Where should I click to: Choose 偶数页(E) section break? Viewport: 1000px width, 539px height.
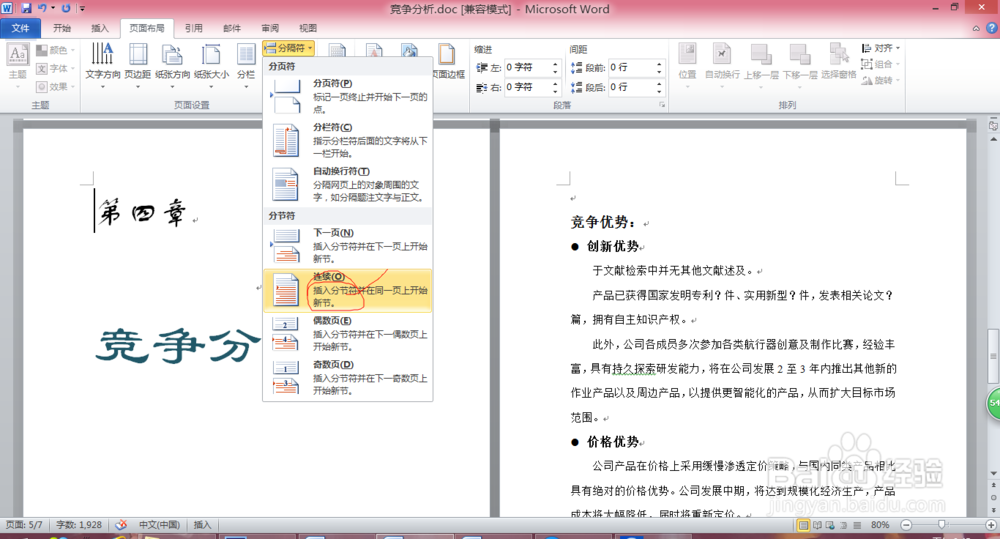pyautogui.click(x=348, y=334)
